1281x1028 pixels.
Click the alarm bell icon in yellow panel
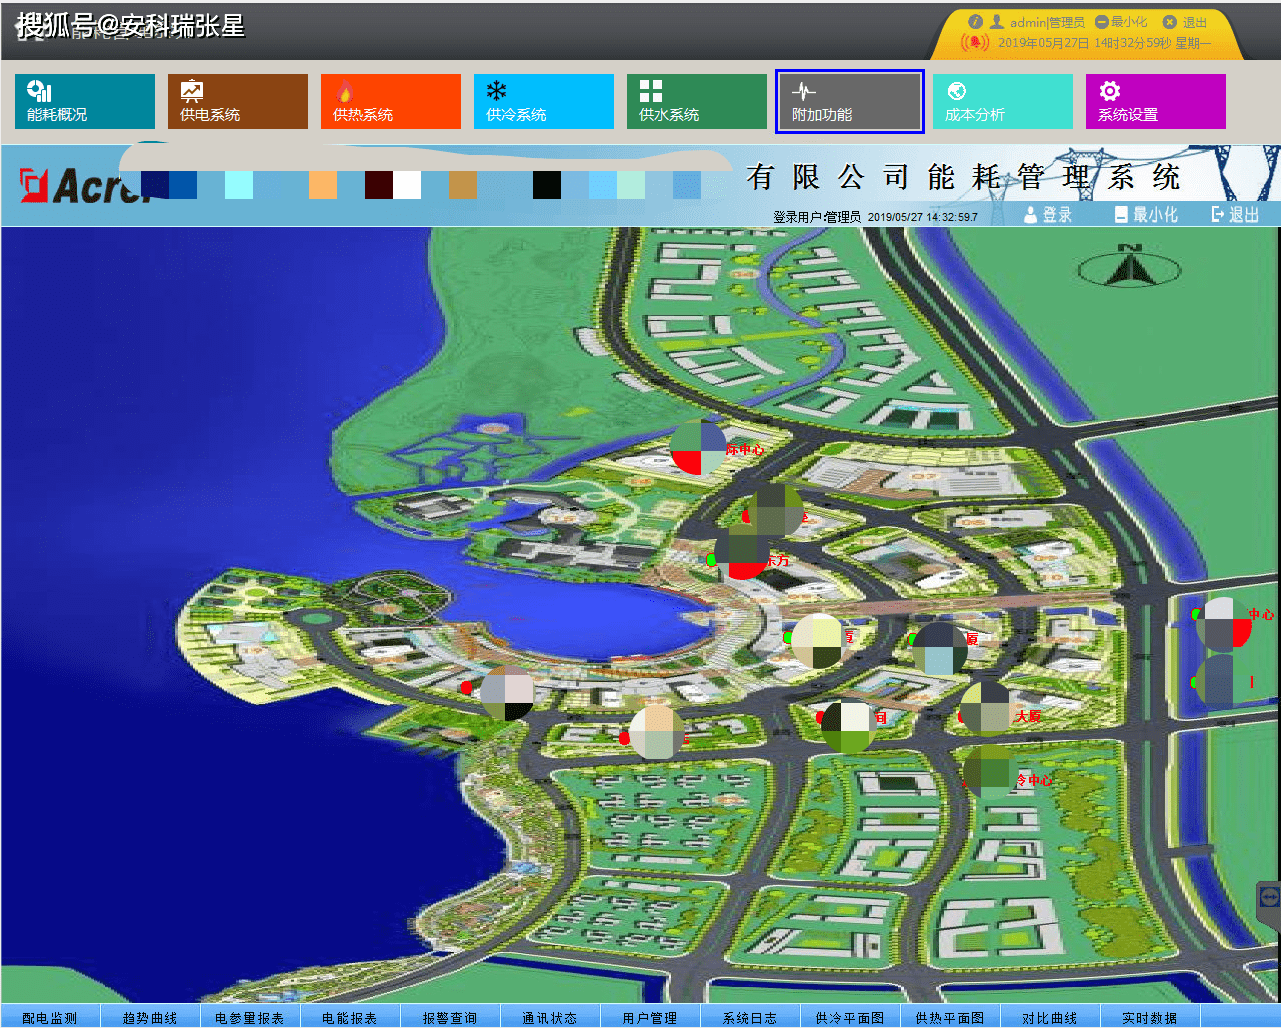click(x=975, y=43)
